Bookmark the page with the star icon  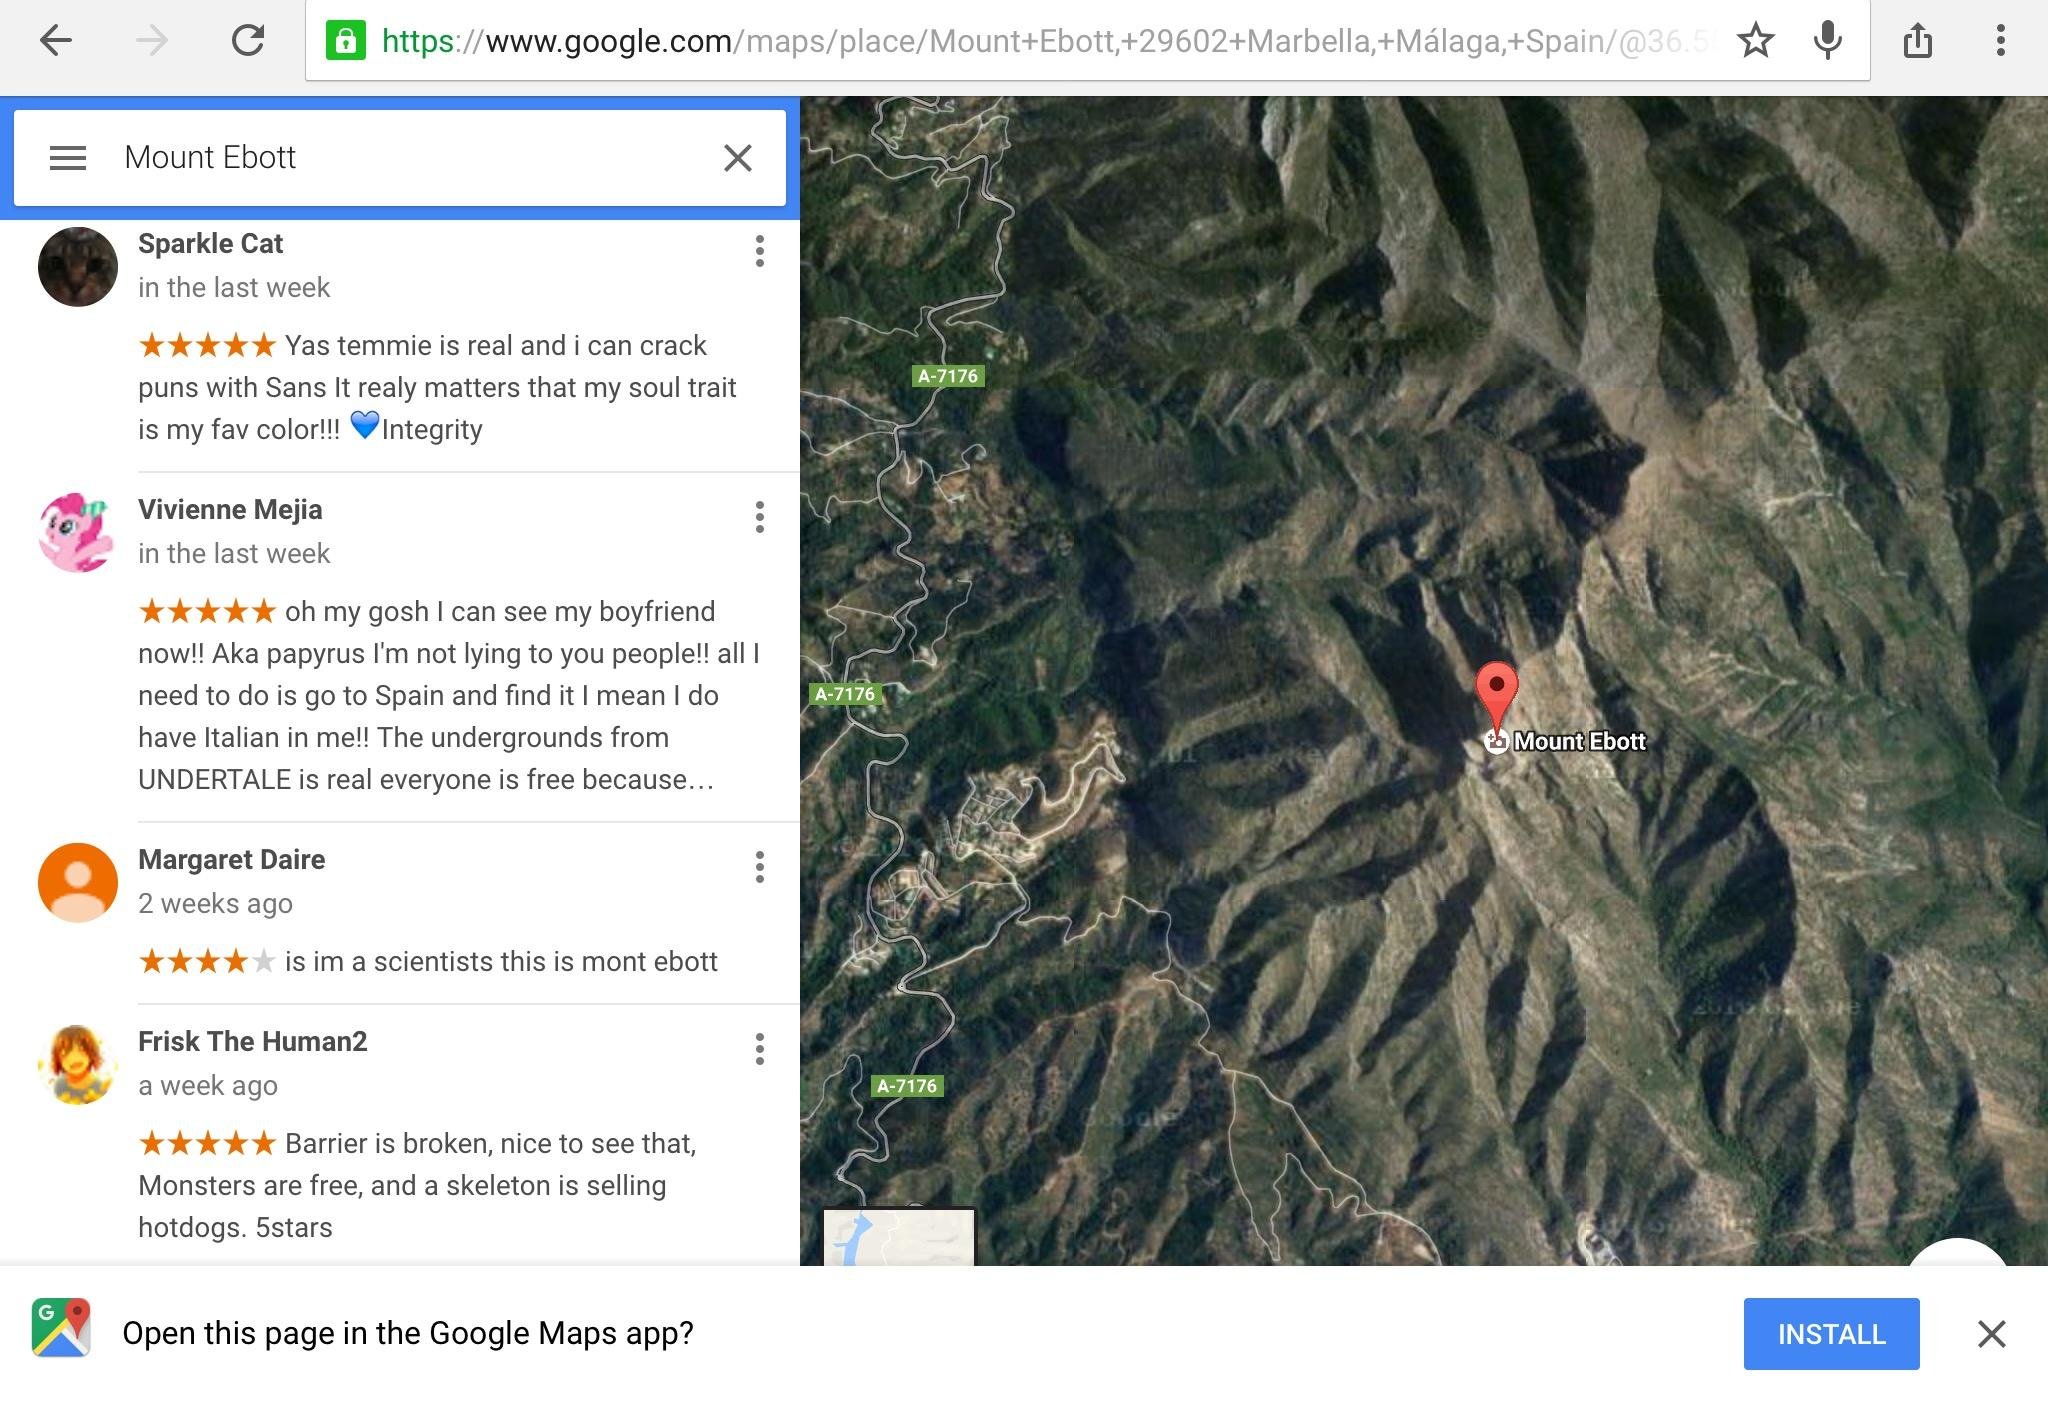(x=1755, y=41)
